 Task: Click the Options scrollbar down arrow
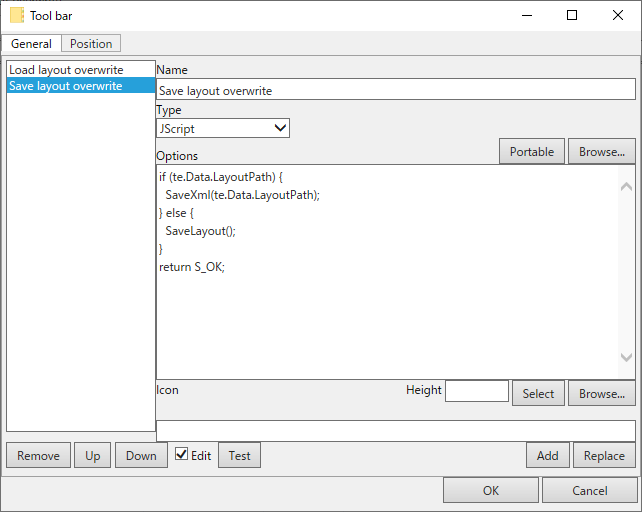626,357
